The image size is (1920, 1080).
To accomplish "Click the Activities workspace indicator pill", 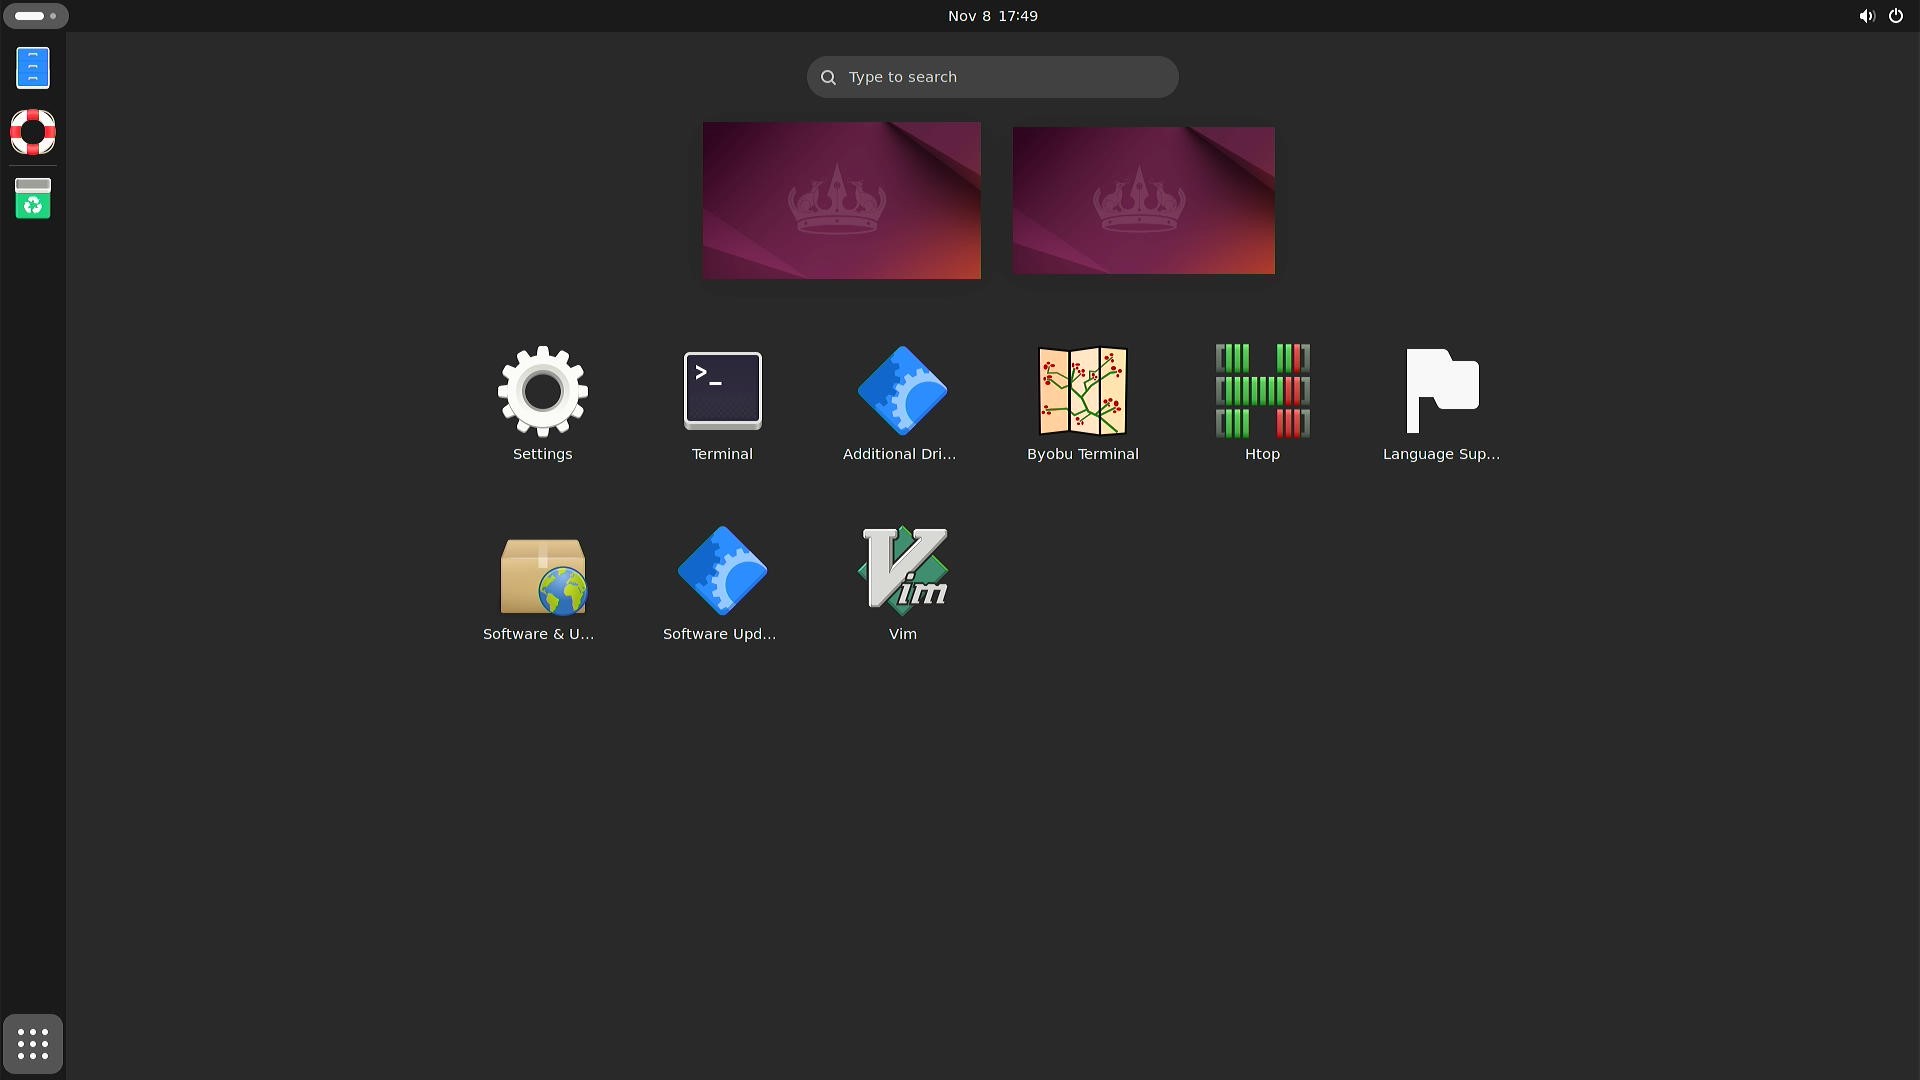I will point(36,16).
